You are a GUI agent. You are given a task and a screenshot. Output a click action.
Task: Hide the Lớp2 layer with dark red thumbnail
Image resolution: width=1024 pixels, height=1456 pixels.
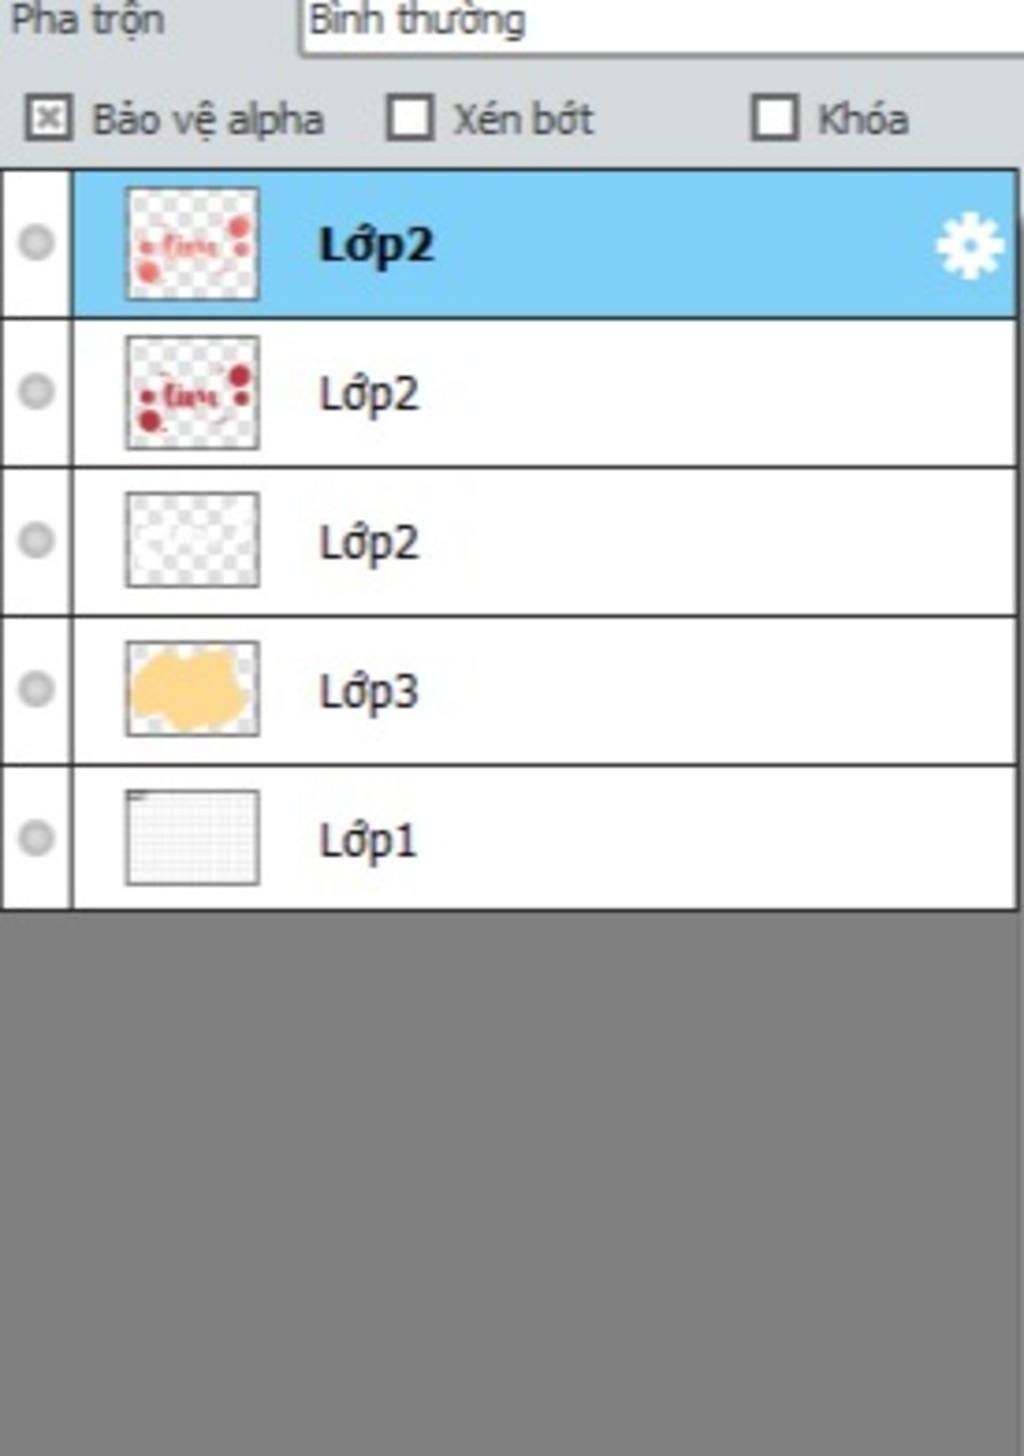click(37, 391)
